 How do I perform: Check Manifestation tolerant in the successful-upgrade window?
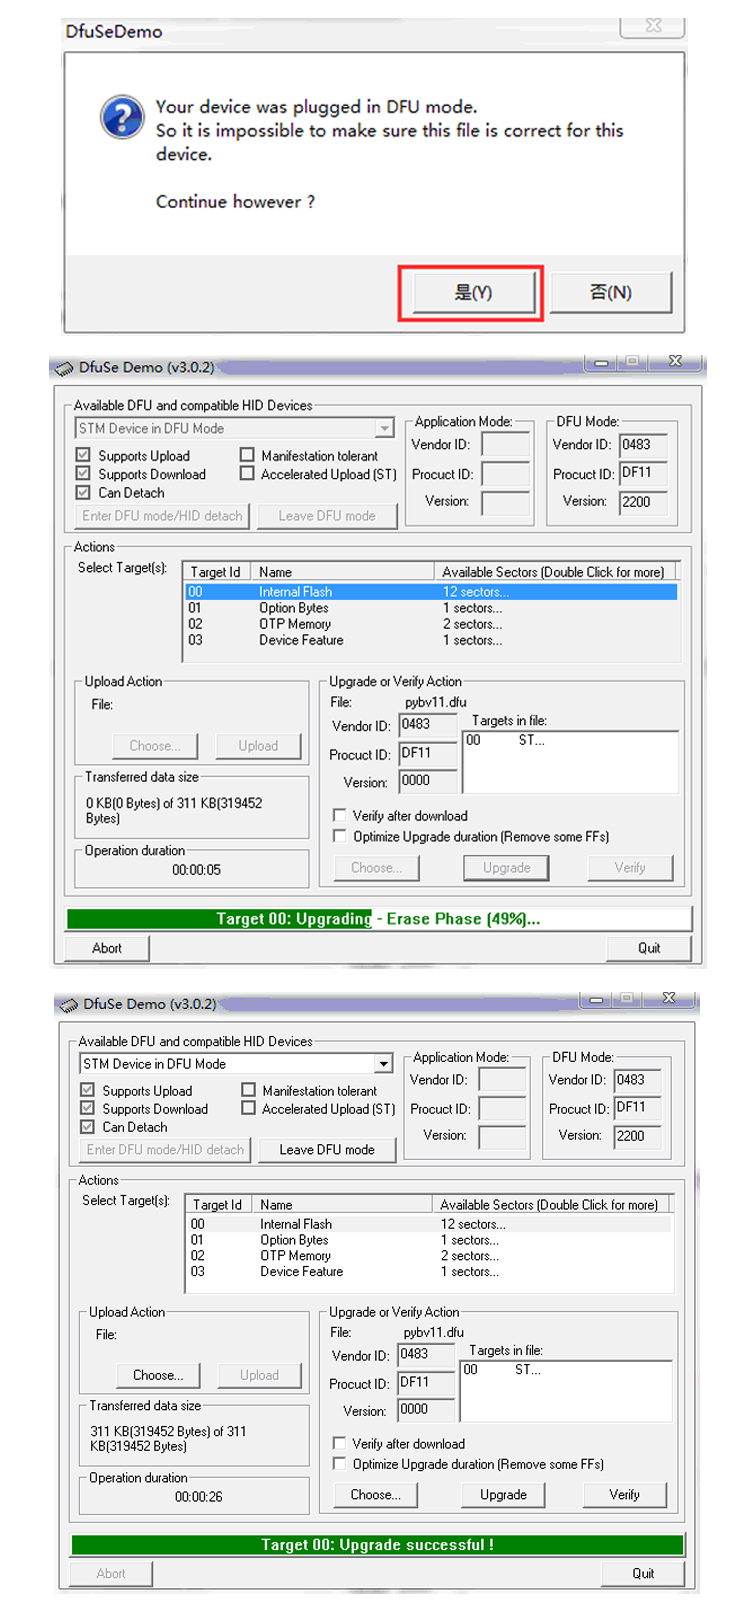249,1090
